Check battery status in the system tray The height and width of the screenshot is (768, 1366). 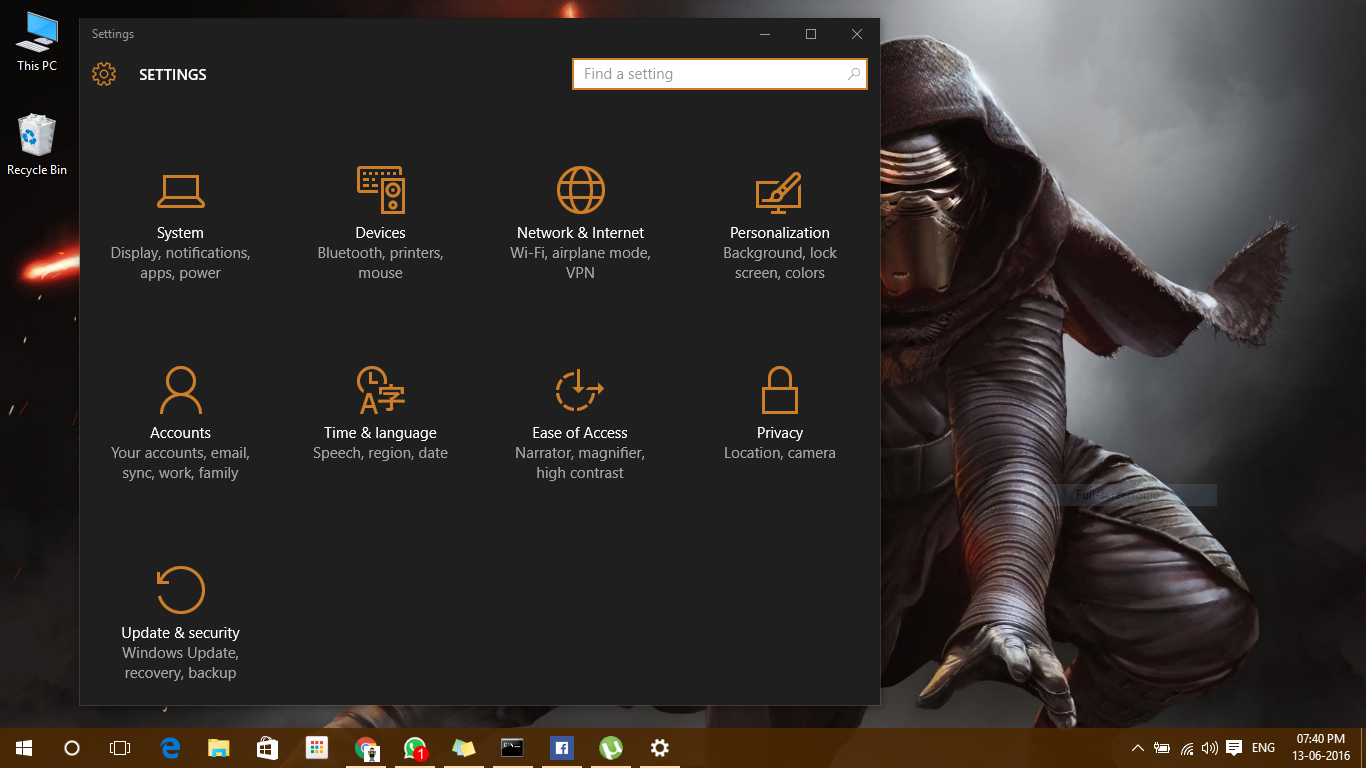(1162, 748)
